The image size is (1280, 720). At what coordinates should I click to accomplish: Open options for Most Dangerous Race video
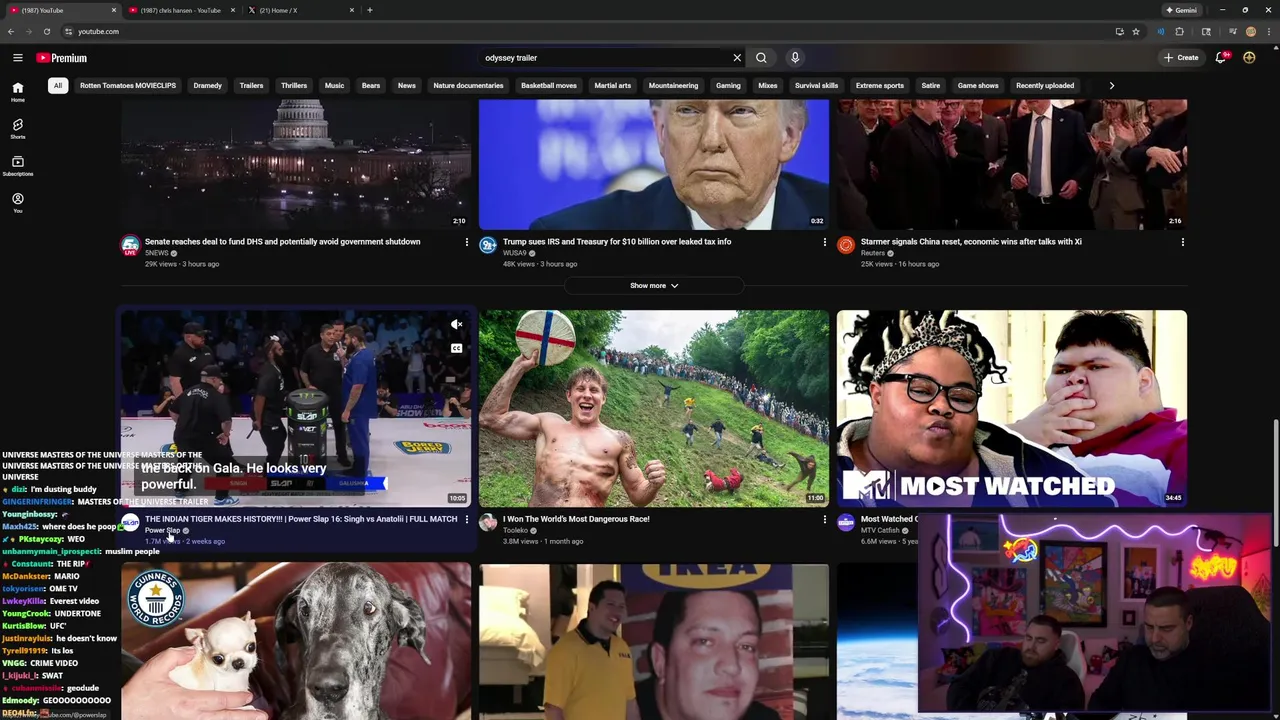(824, 519)
